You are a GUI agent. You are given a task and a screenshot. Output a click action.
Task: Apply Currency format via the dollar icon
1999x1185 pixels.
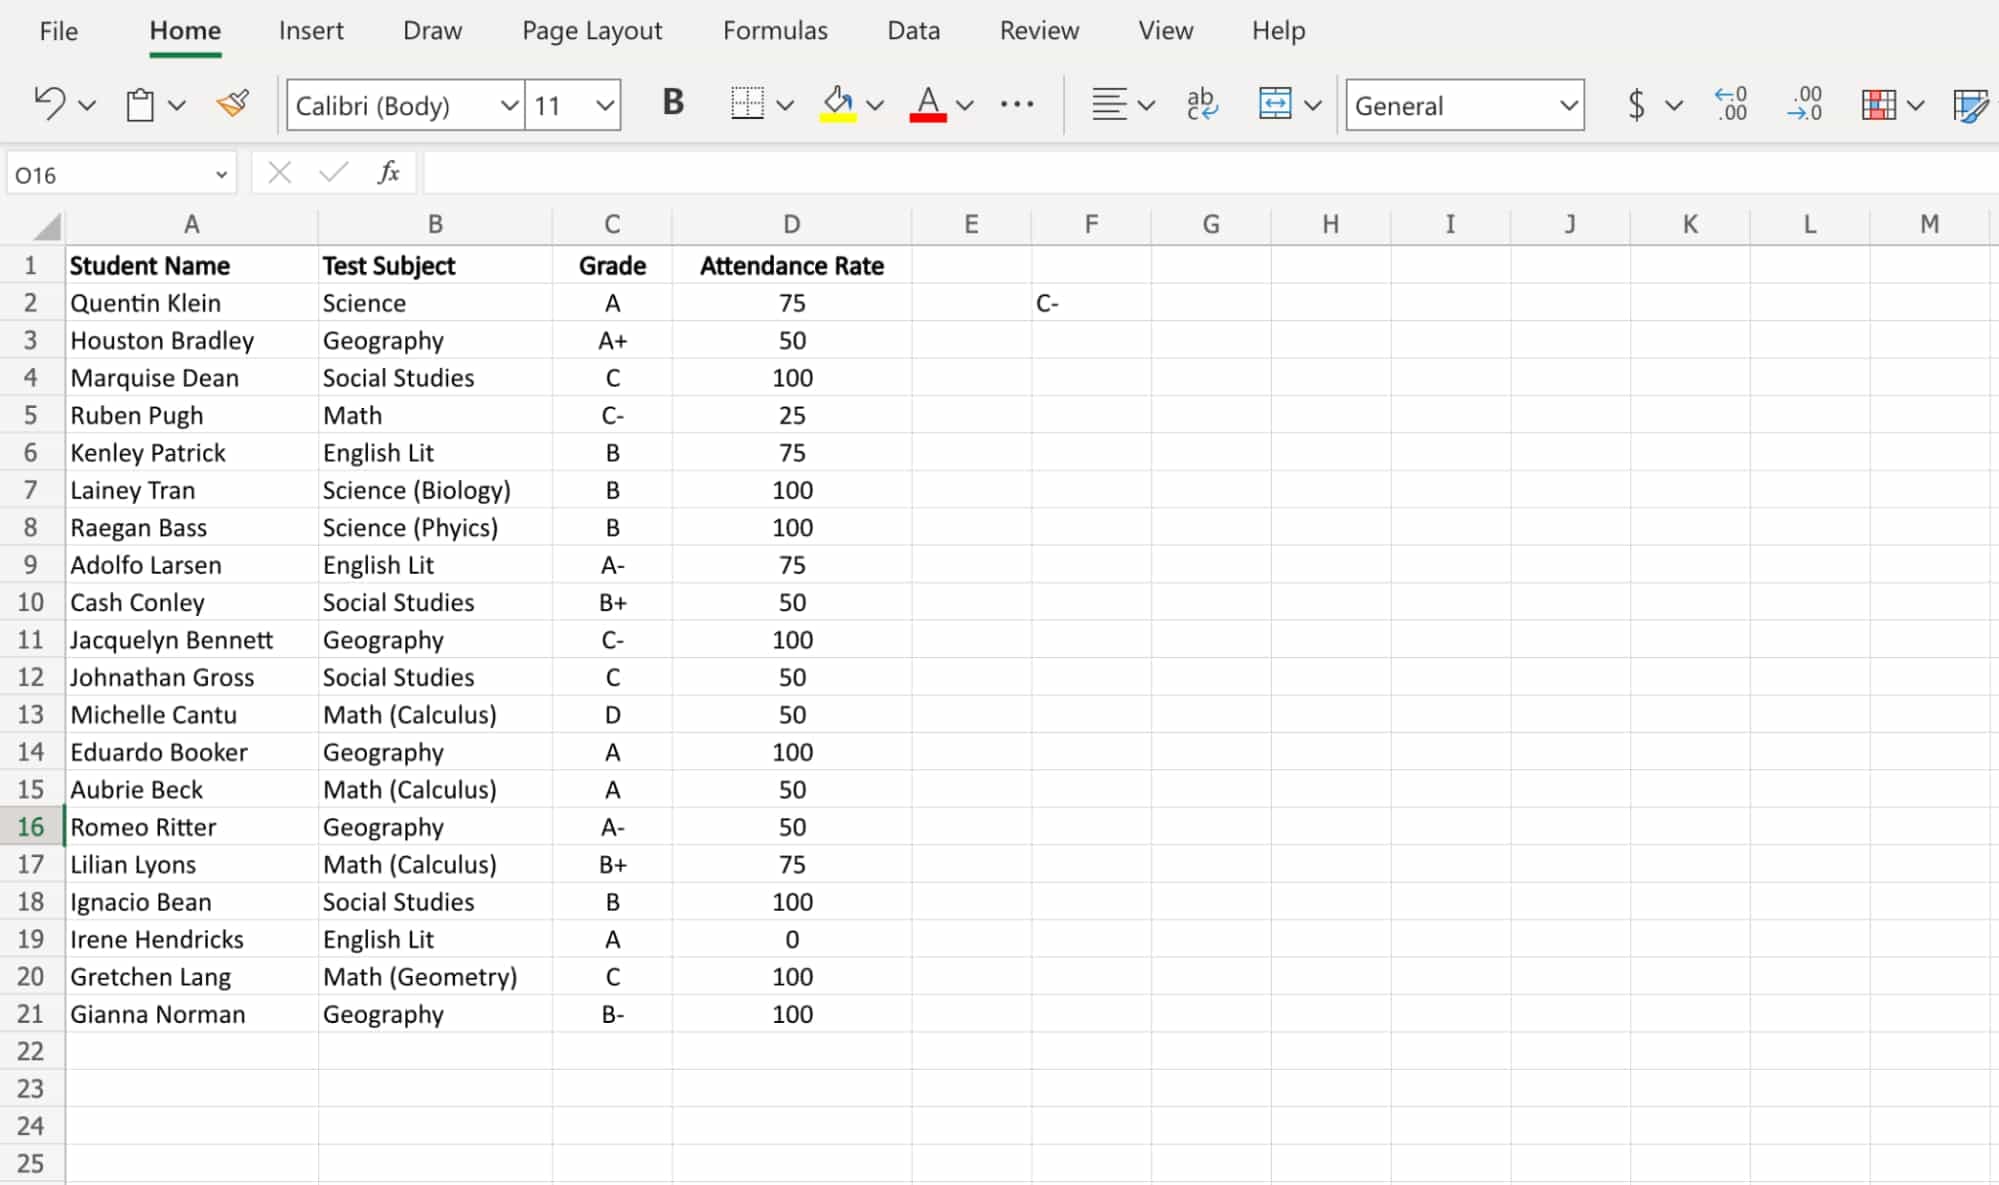(1635, 104)
